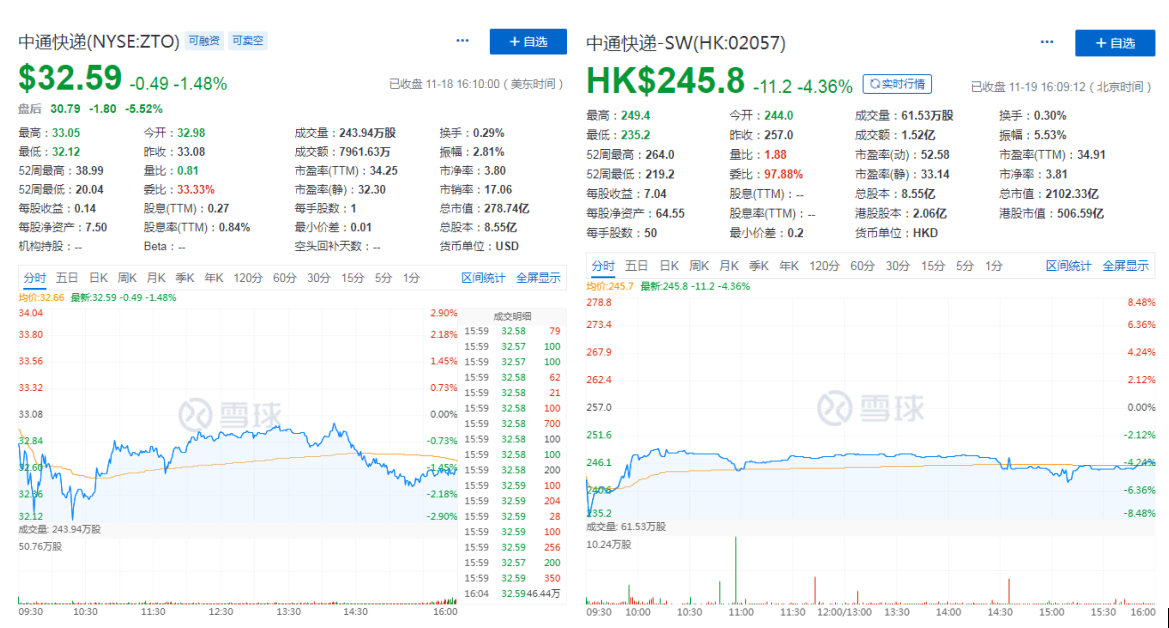This screenshot has width=1169, height=628.
Task: Click 市盈率(TTM) 34.91 in HK panel
Action: [x=1052, y=154]
